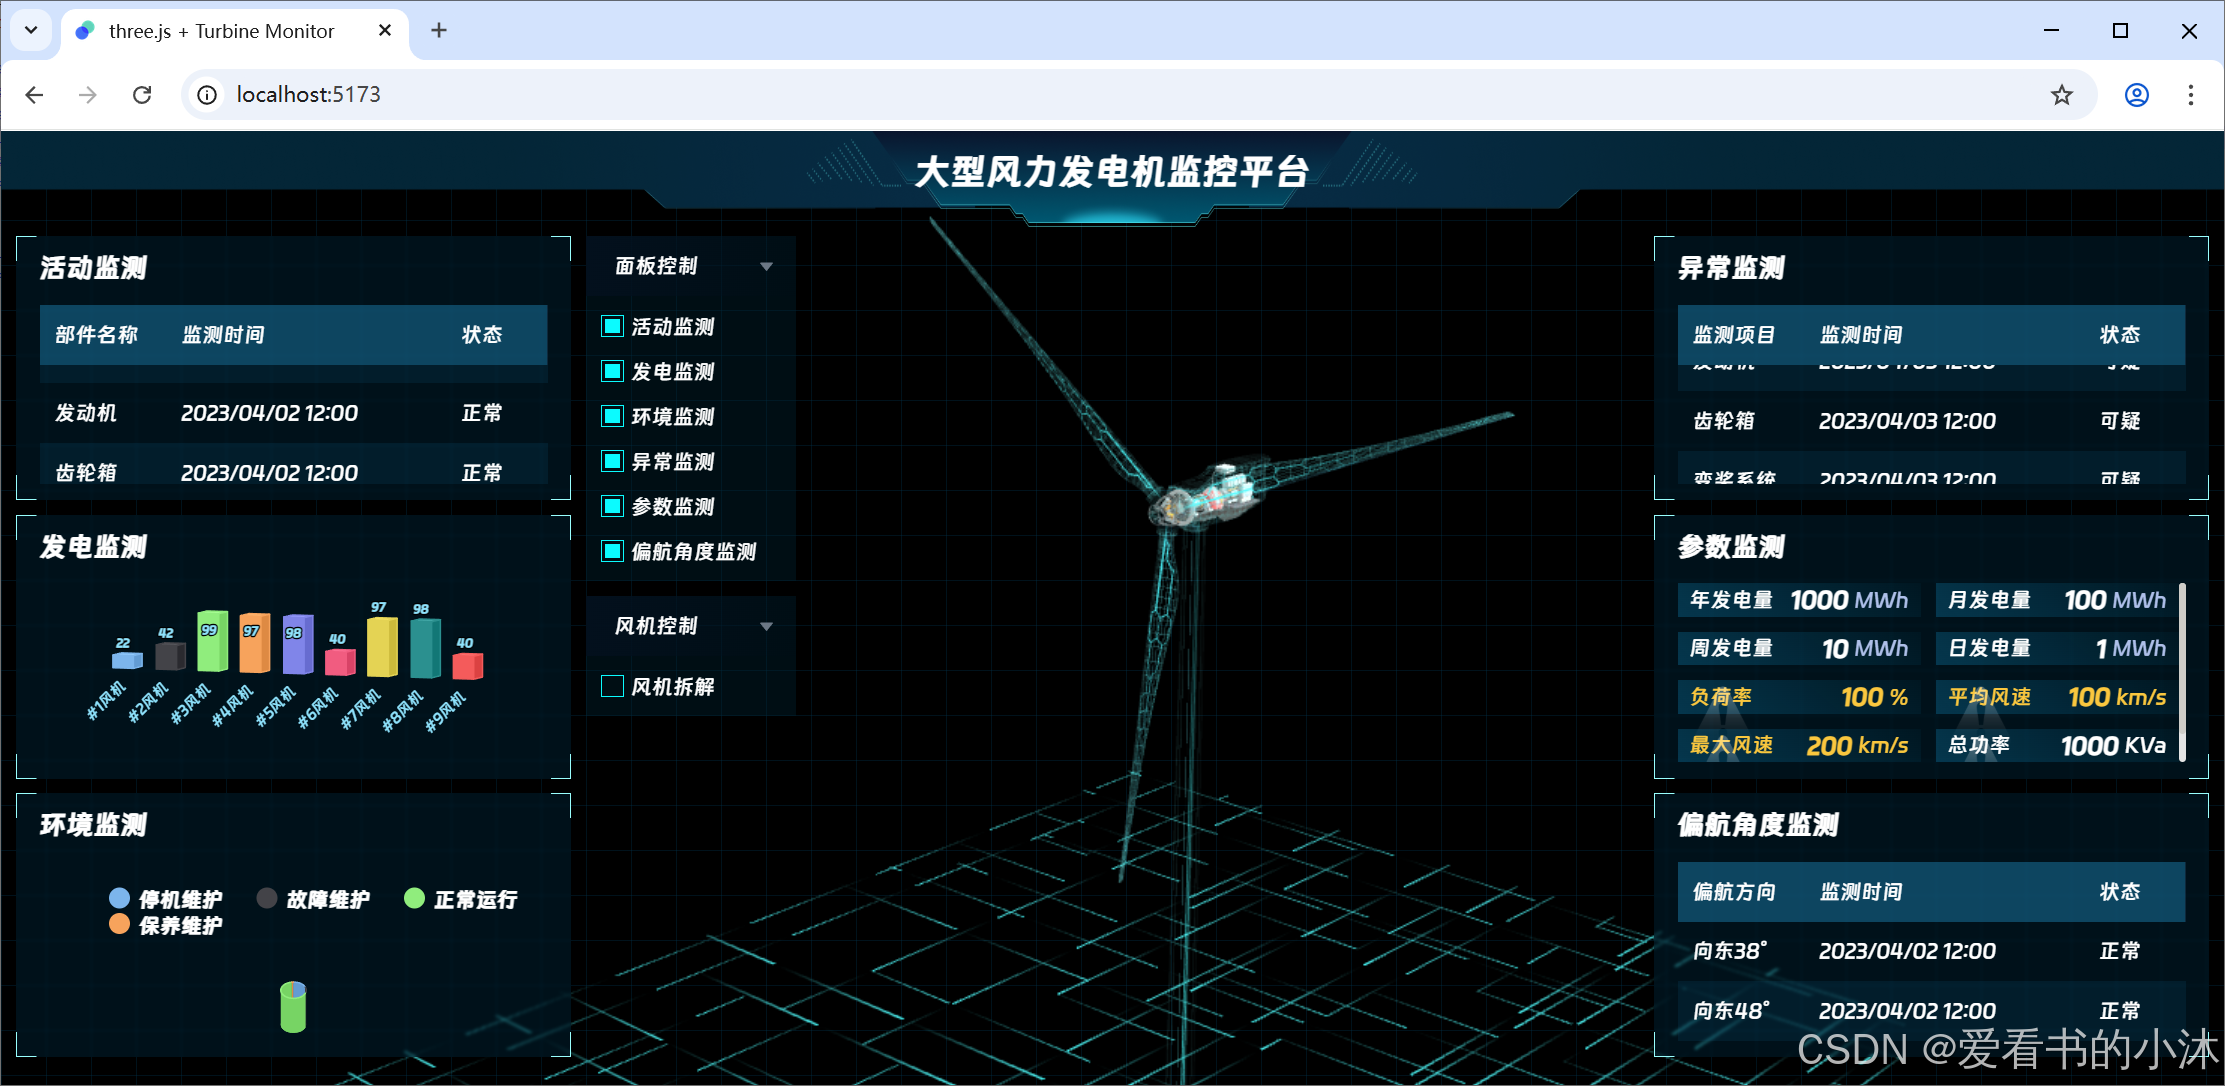Click the green 正常运行 legend dot

(414, 898)
